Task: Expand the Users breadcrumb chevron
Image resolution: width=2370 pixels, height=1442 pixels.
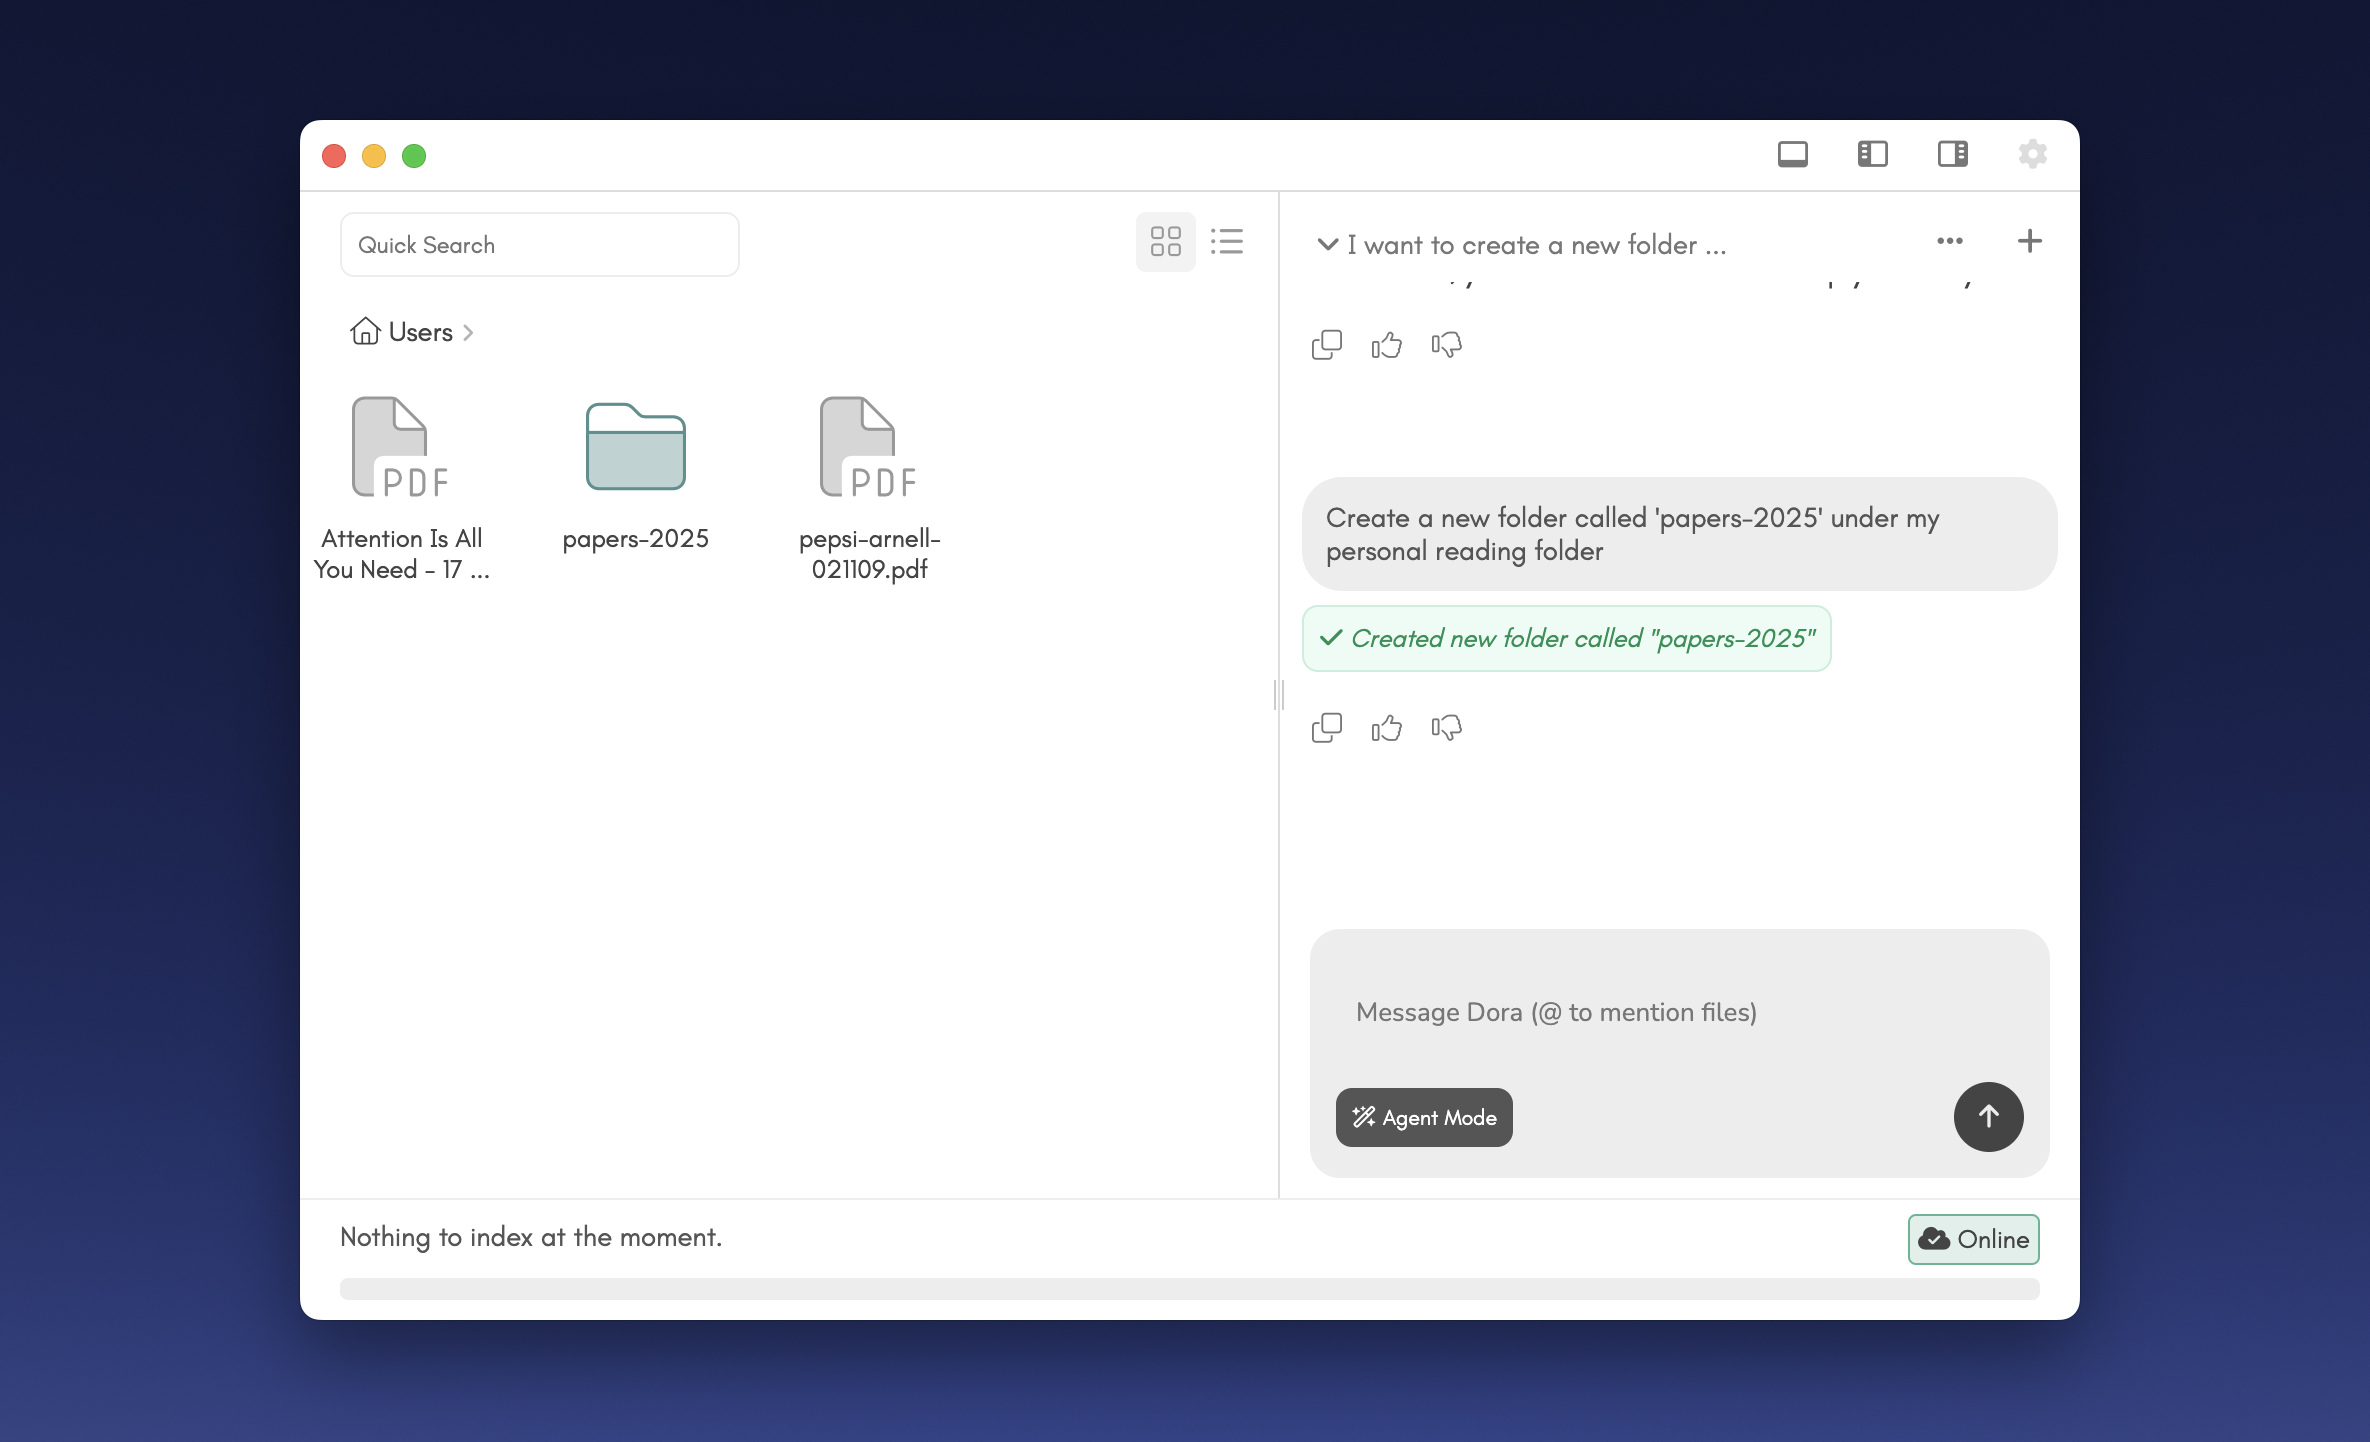Action: (468, 333)
